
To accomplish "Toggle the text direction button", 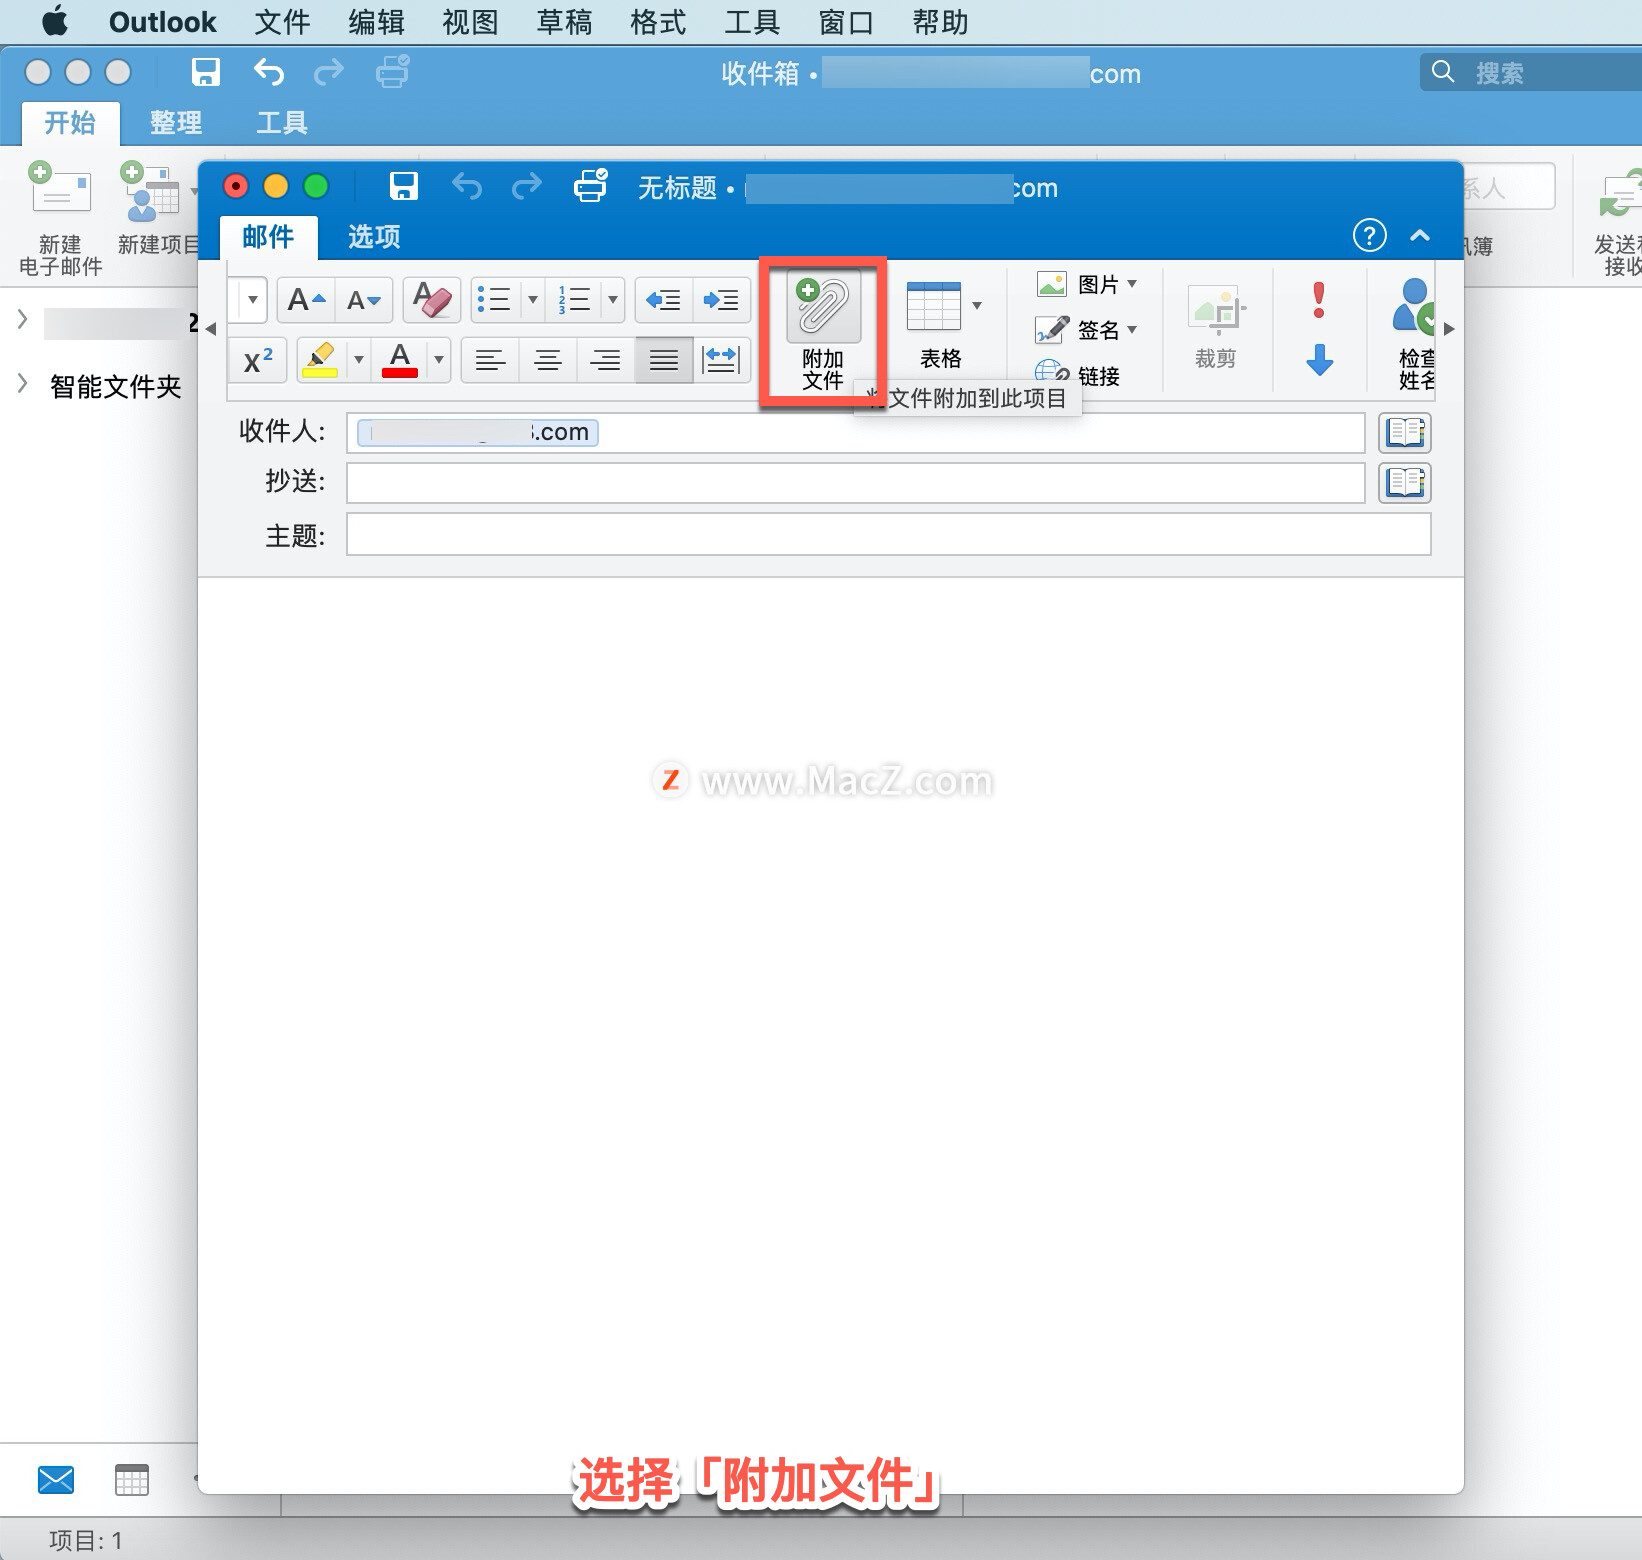I will 721,360.
